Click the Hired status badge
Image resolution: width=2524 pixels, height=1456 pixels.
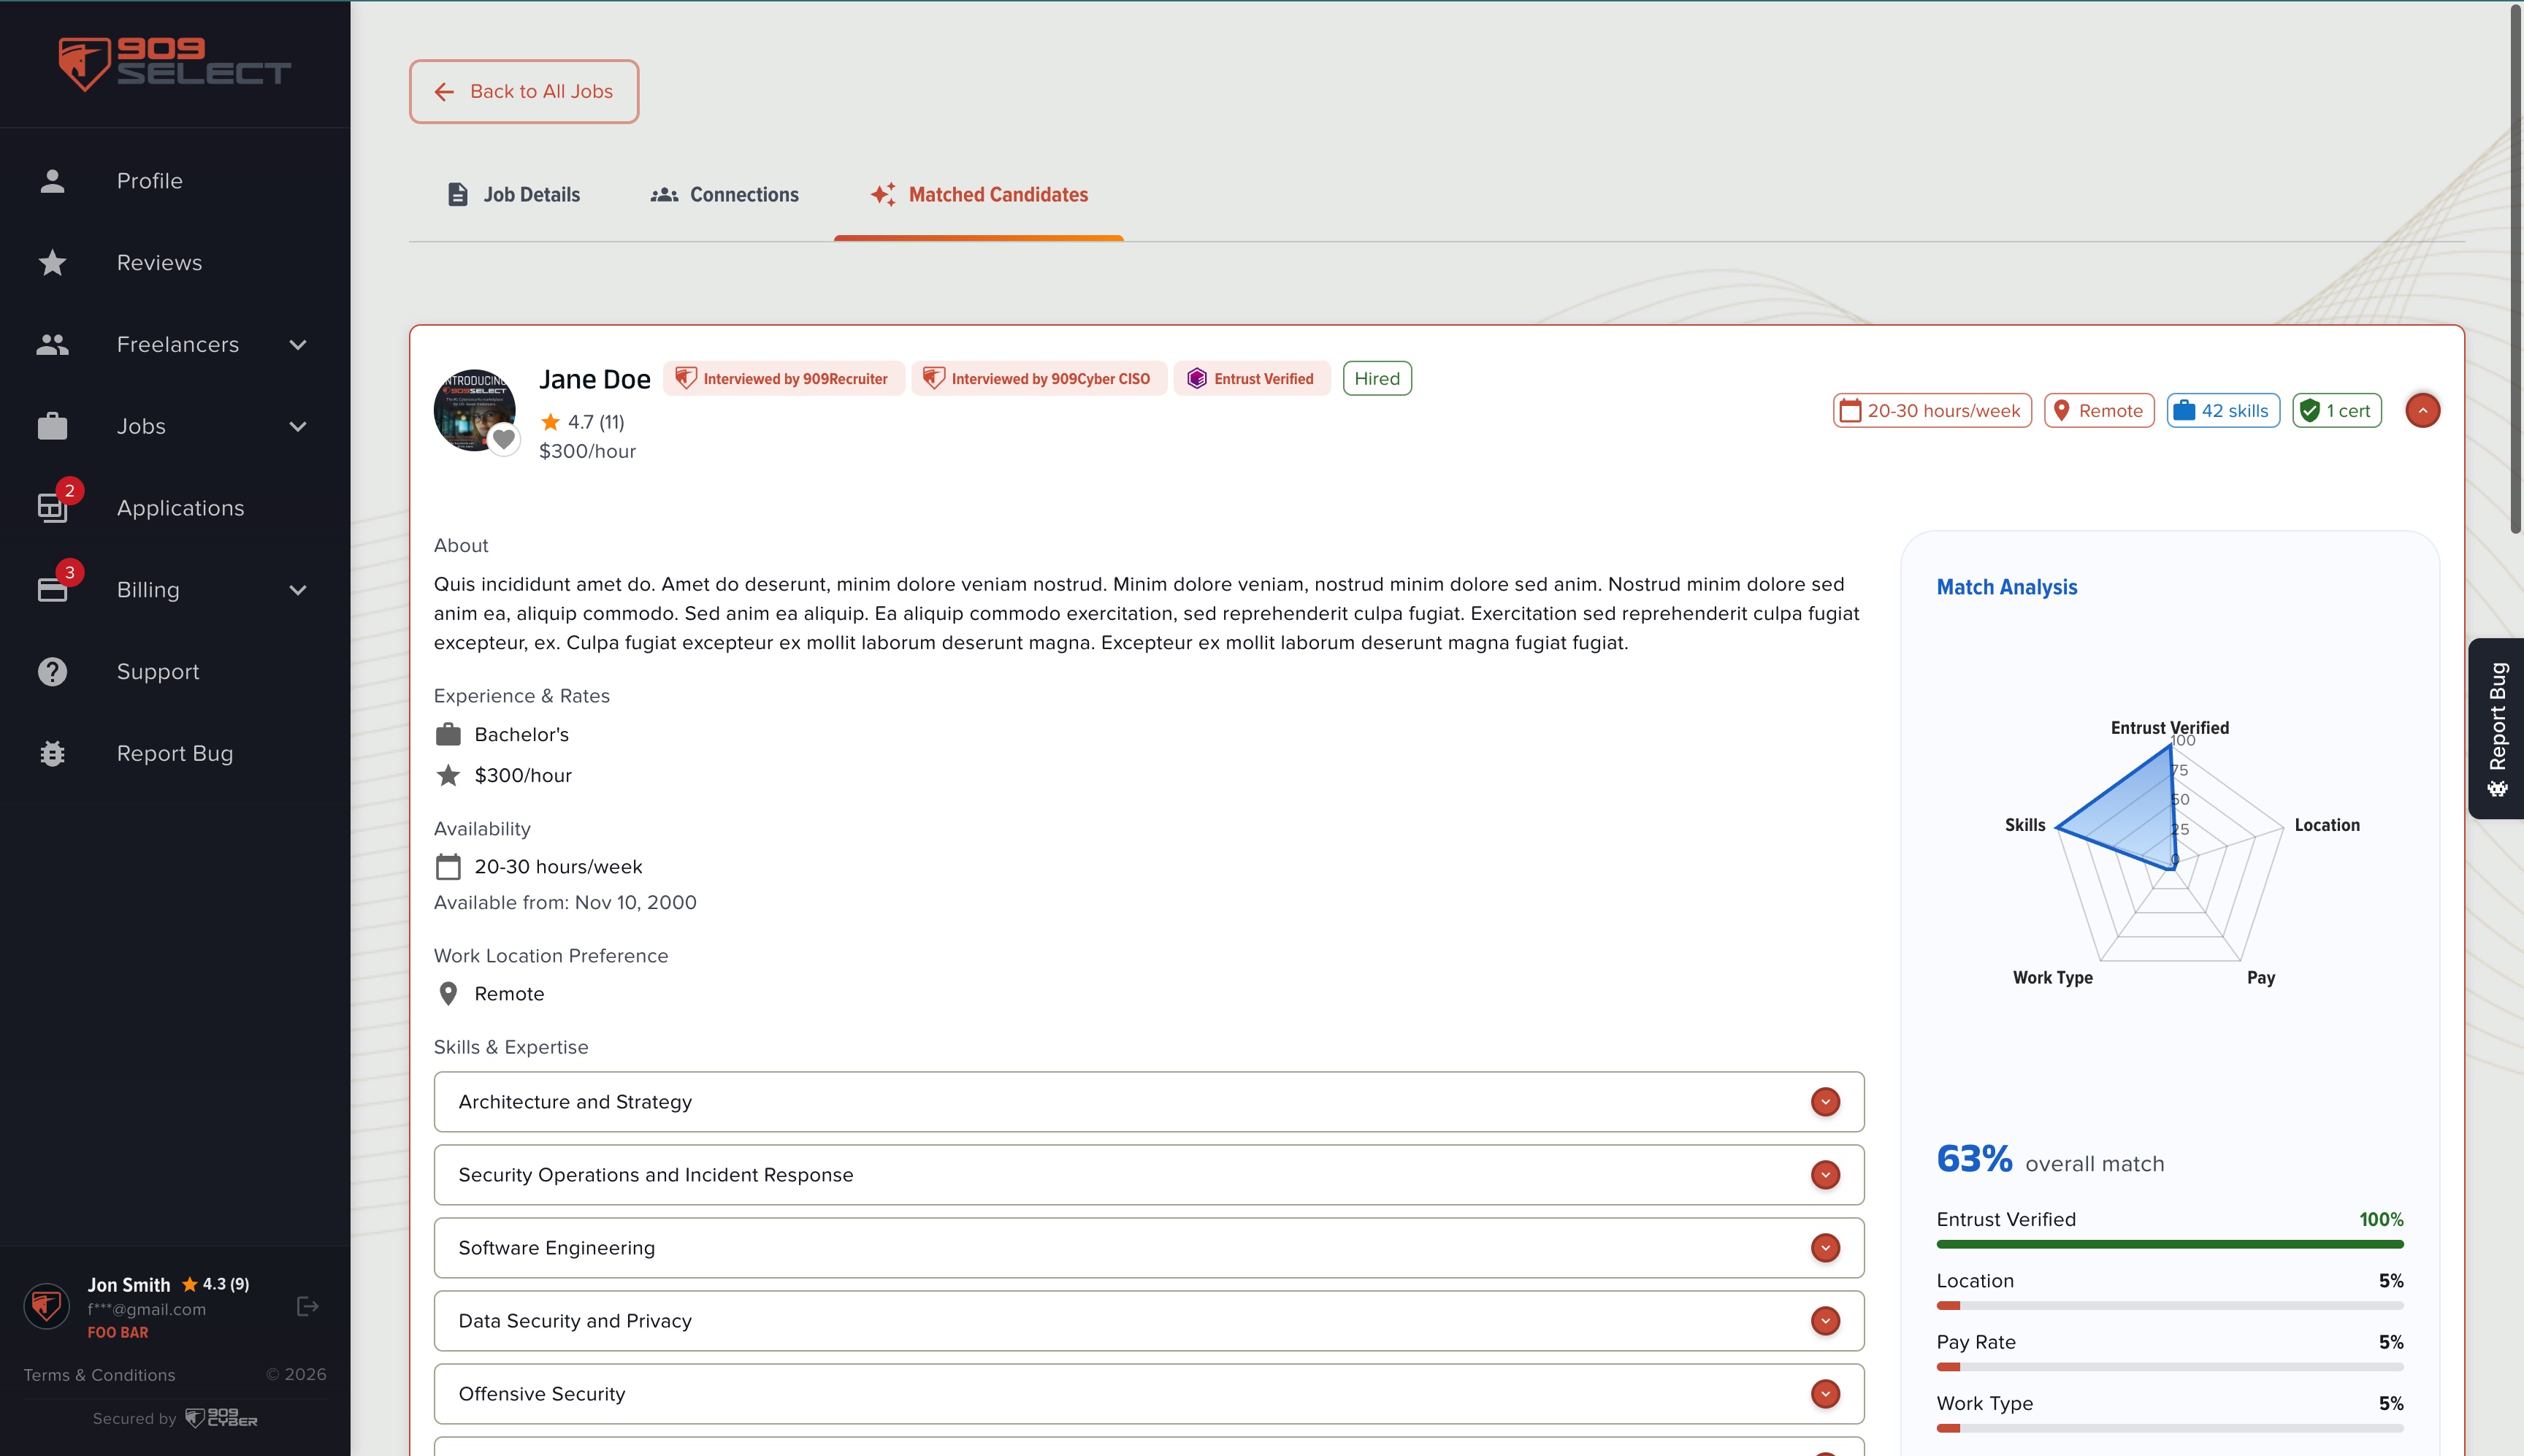(1376, 378)
